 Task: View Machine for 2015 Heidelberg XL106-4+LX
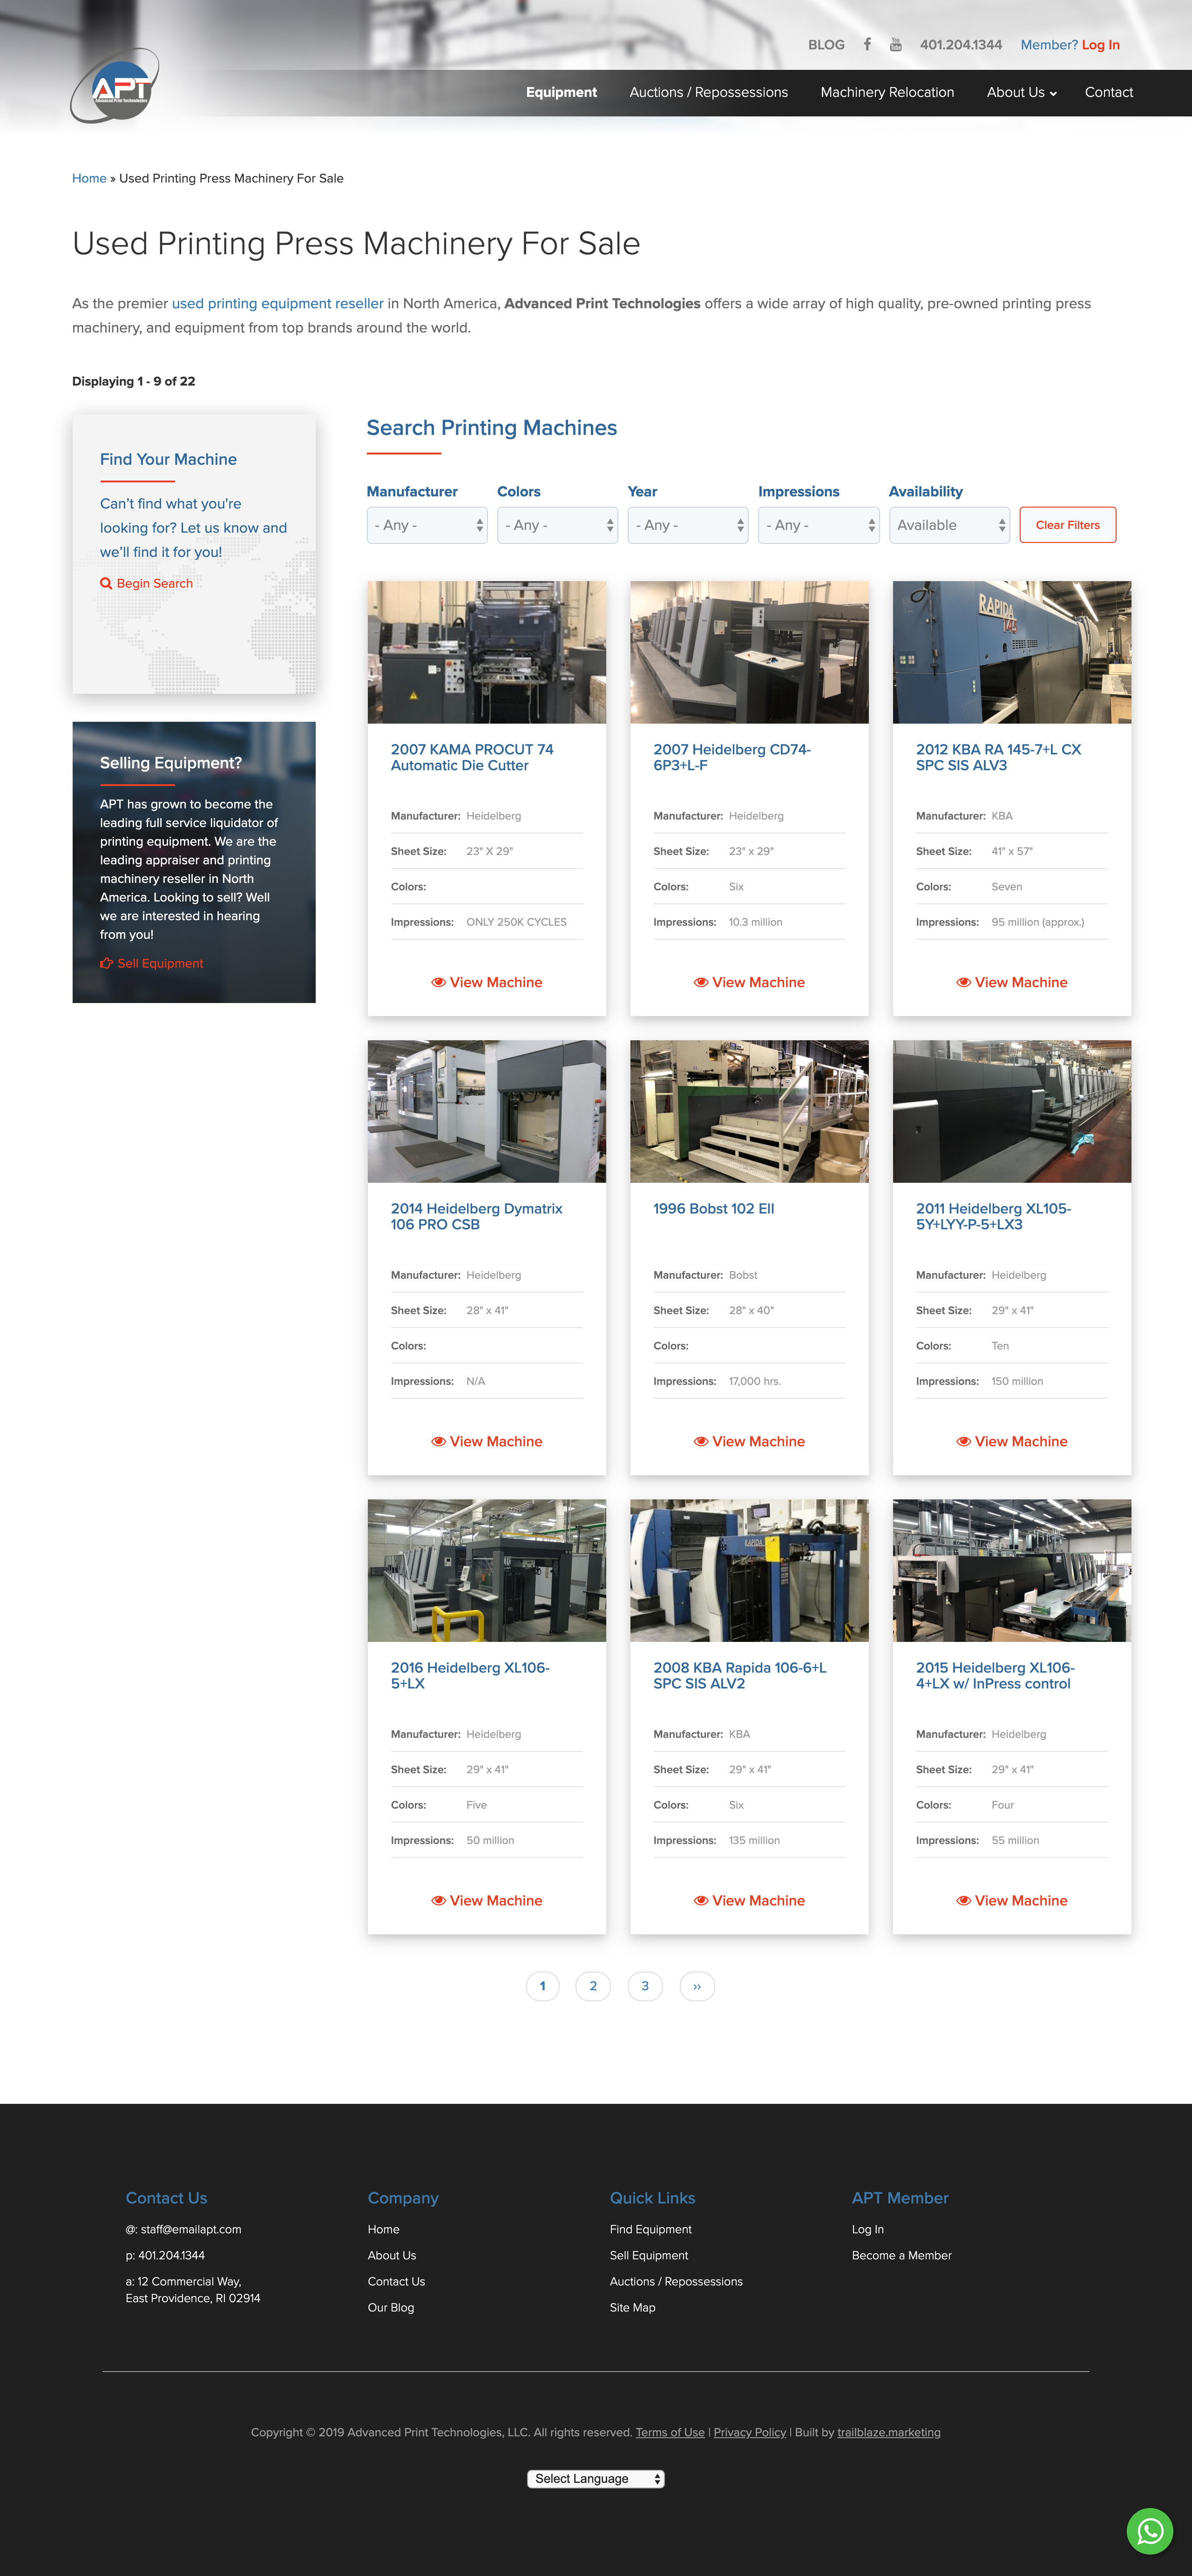(x=1012, y=1900)
